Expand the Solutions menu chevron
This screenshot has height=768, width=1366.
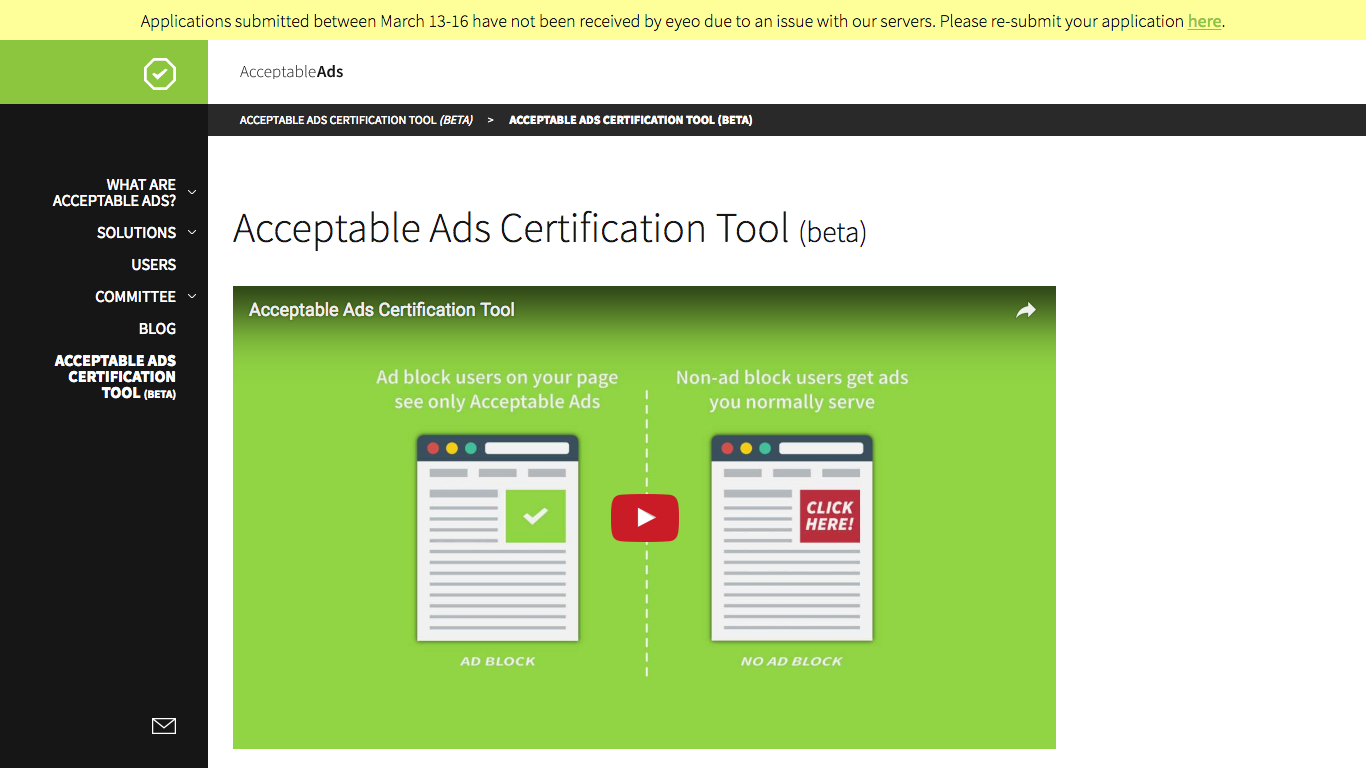tap(192, 232)
